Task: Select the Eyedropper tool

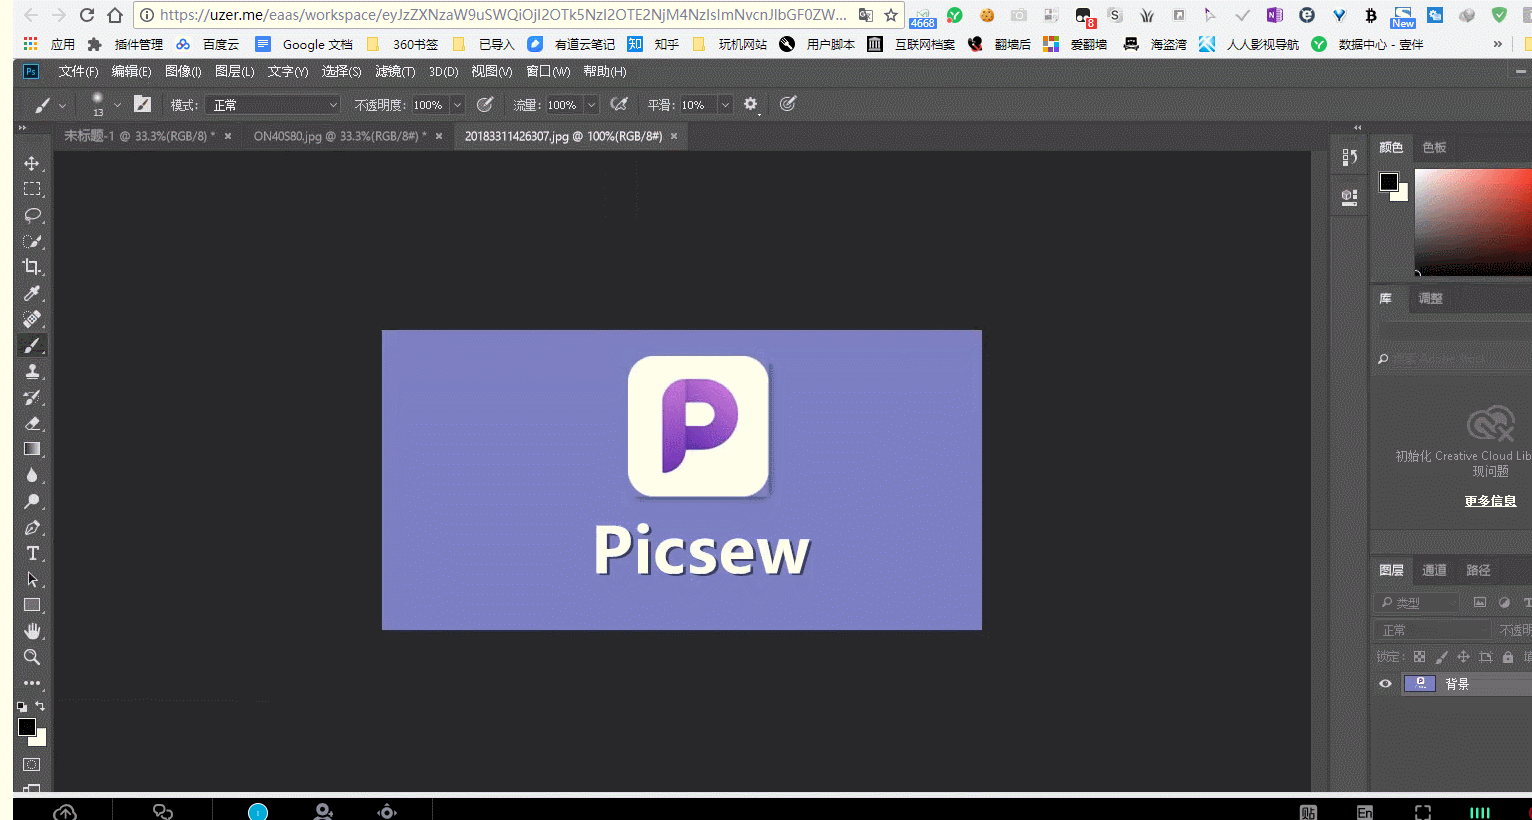Action: [32, 293]
